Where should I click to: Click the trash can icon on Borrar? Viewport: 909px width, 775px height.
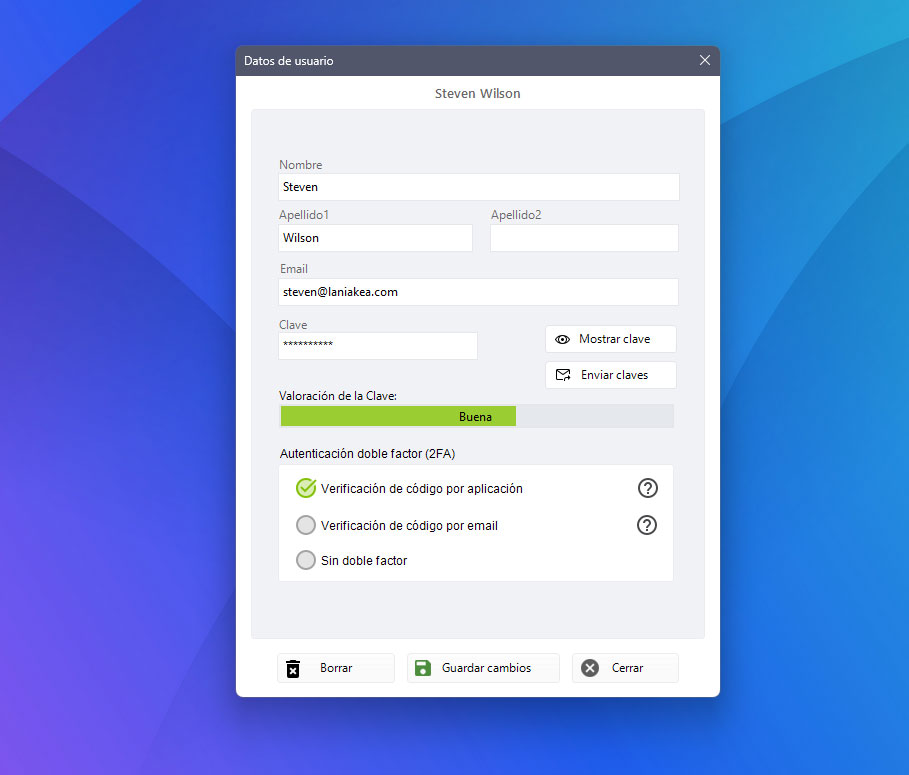click(293, 668)
